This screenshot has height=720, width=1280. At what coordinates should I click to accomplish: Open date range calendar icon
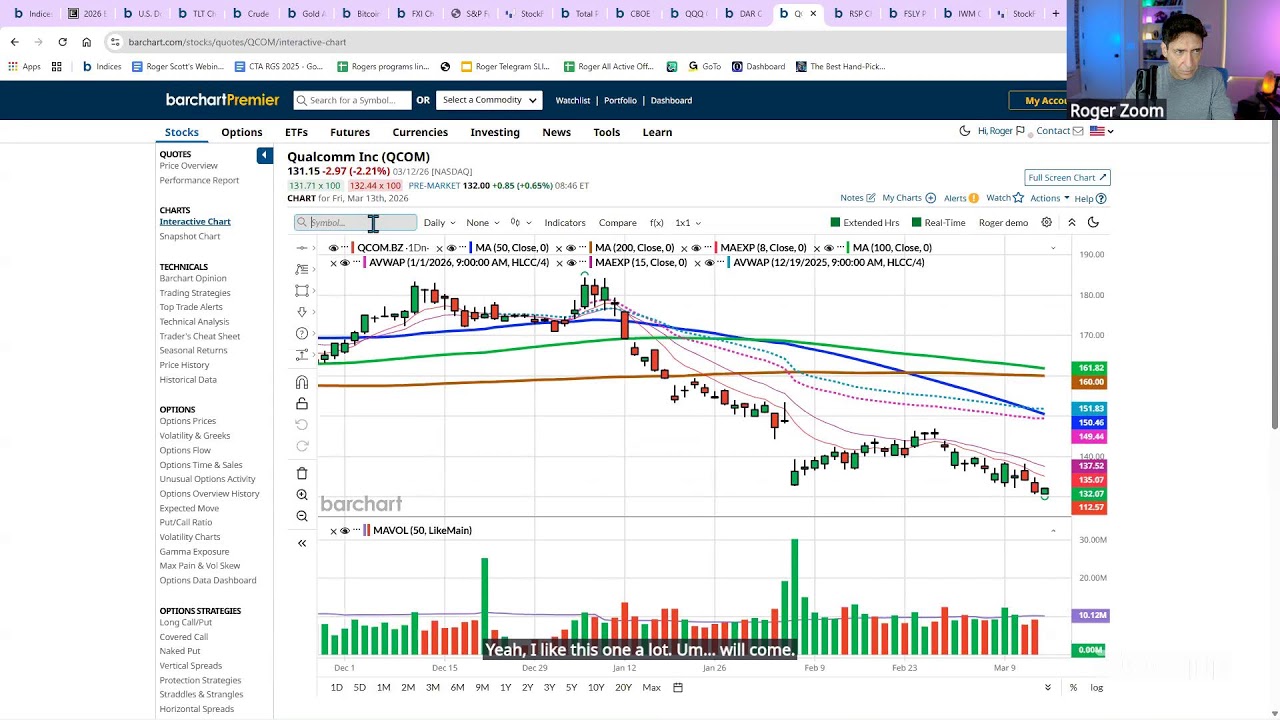pos(678,687)
